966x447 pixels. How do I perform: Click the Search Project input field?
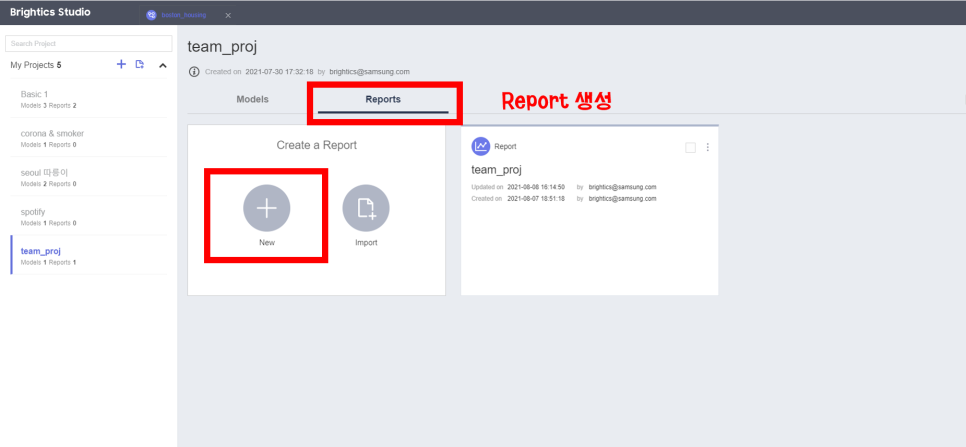[89, 44]
